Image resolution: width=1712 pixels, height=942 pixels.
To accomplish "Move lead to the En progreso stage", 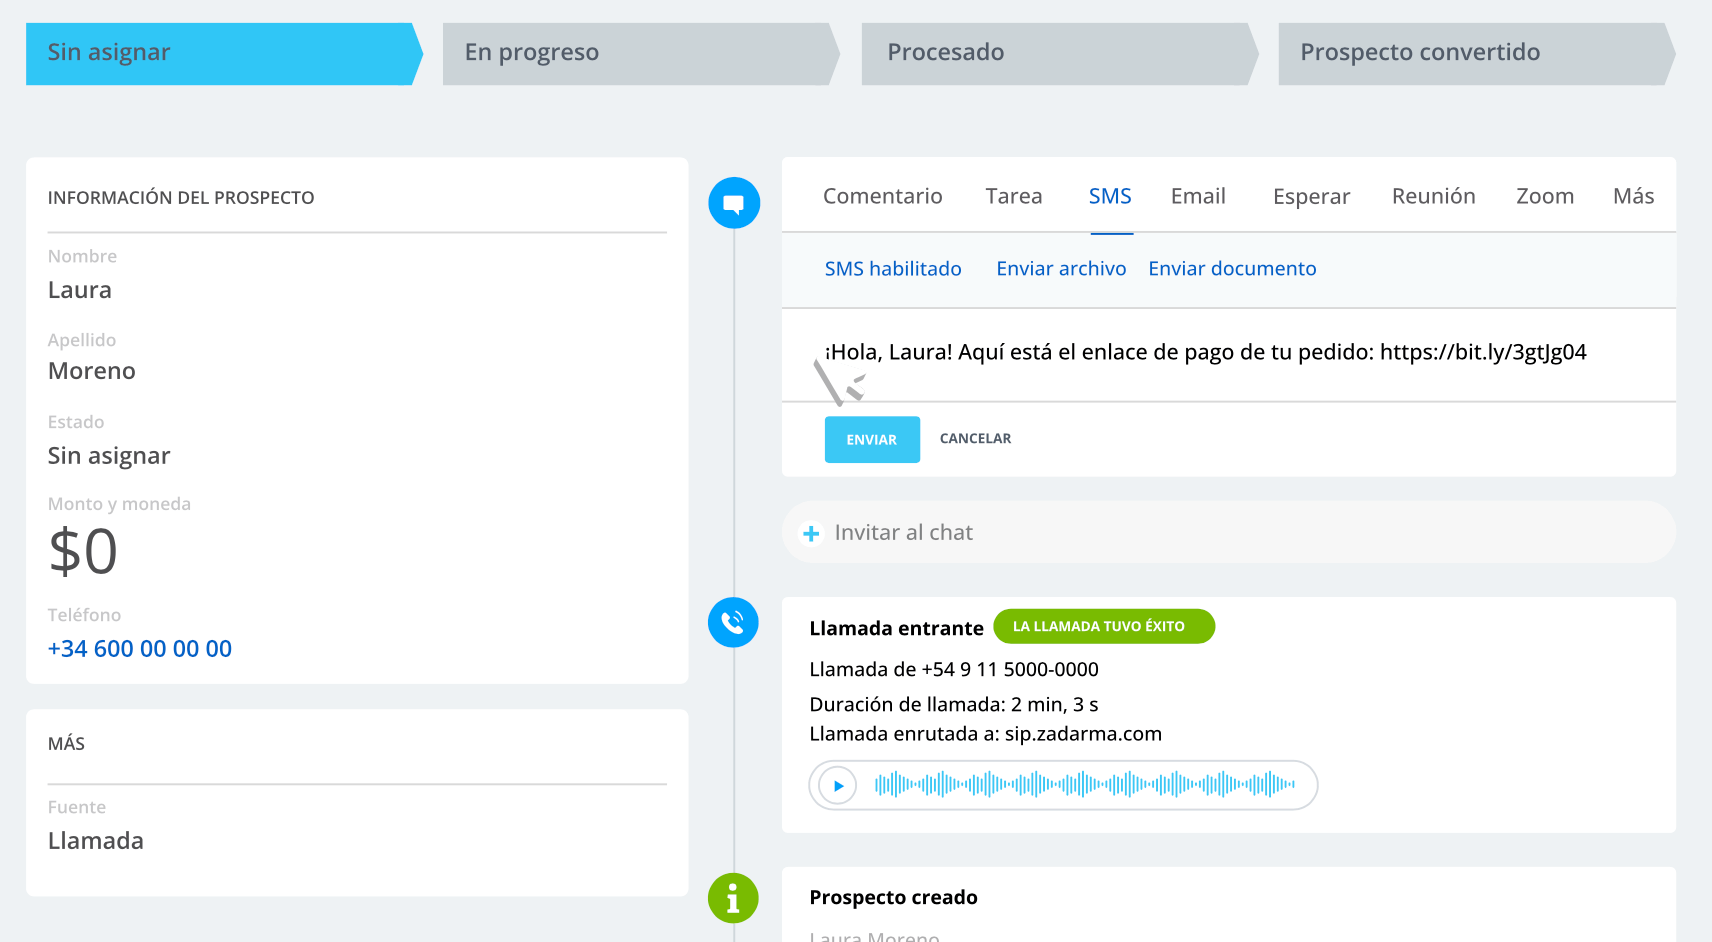I will coord(637,53).
